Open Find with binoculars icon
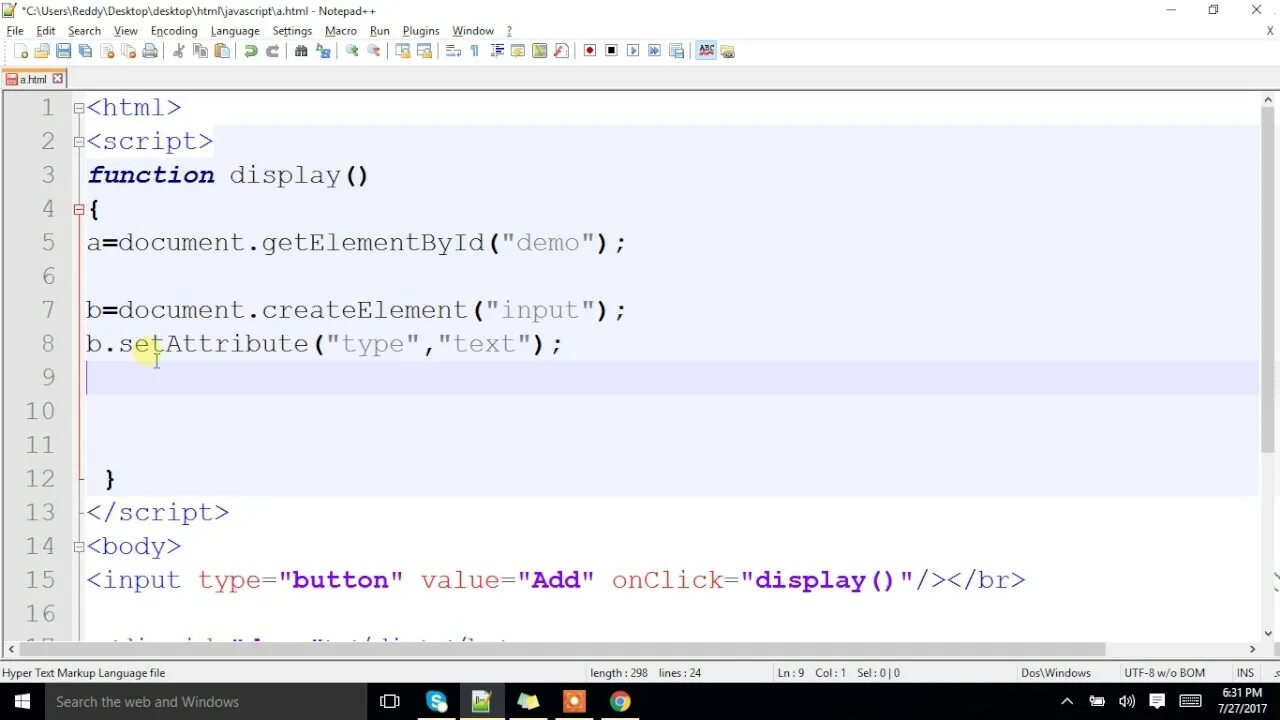The width and height of the screenshot is (1280, 720). pos(301,51)
